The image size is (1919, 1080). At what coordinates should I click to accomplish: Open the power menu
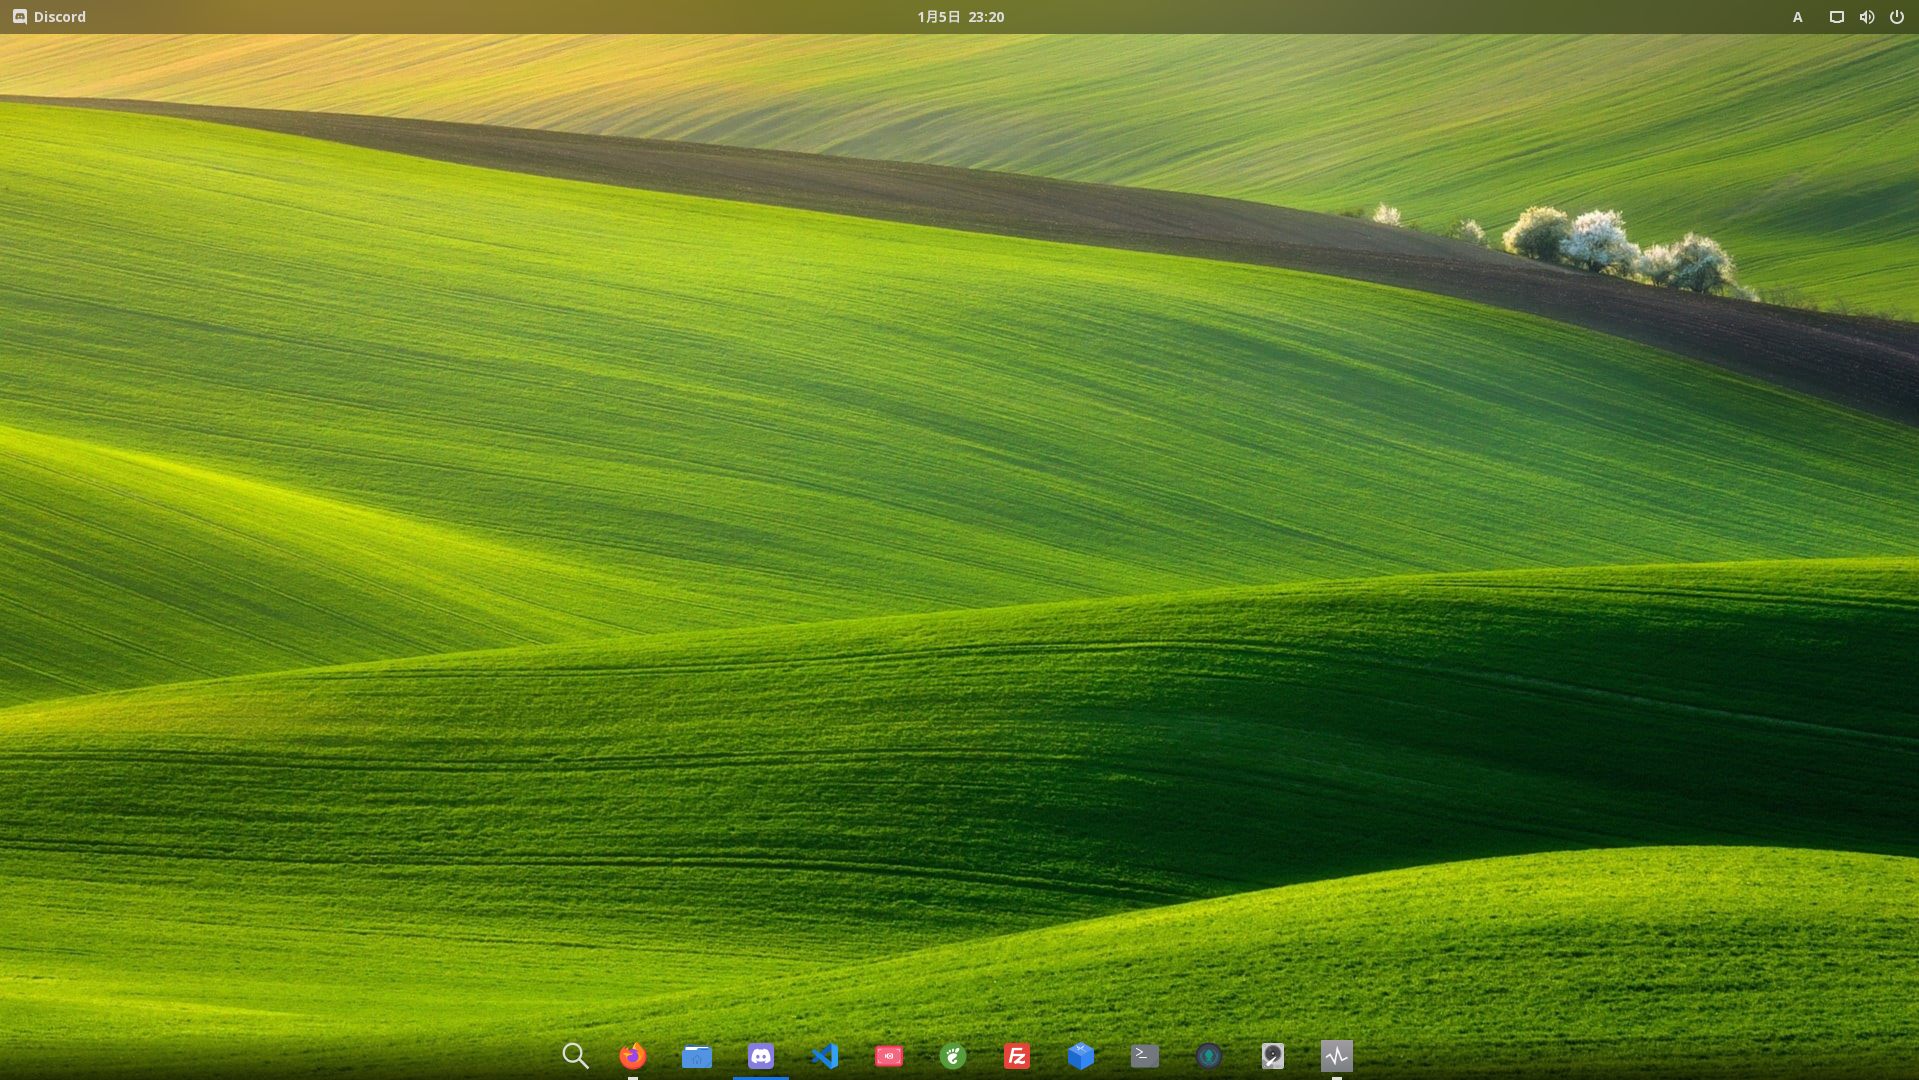[1896, 16]
